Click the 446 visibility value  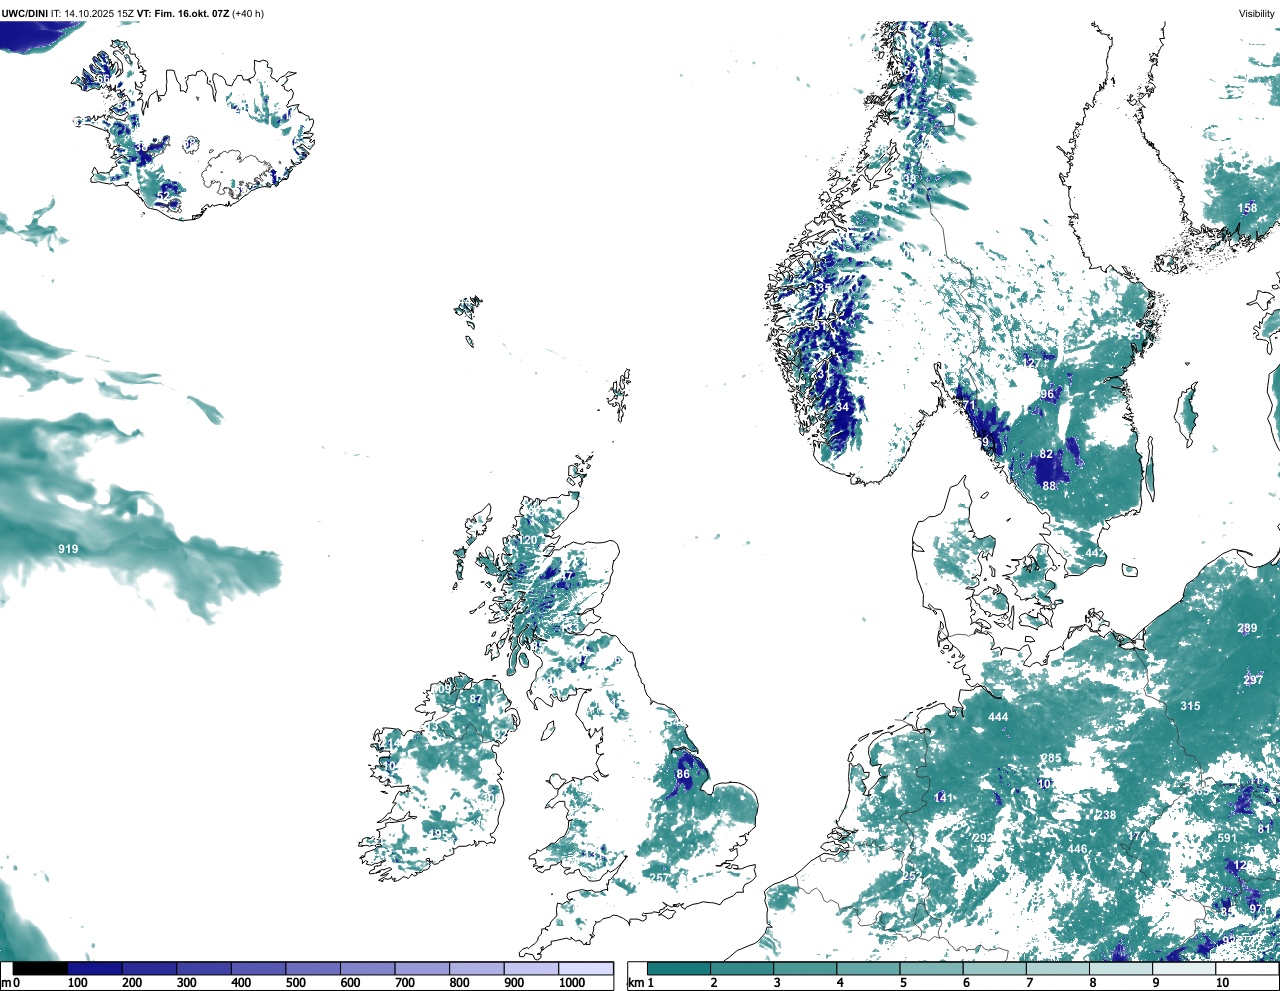(x=1077, y=849)
